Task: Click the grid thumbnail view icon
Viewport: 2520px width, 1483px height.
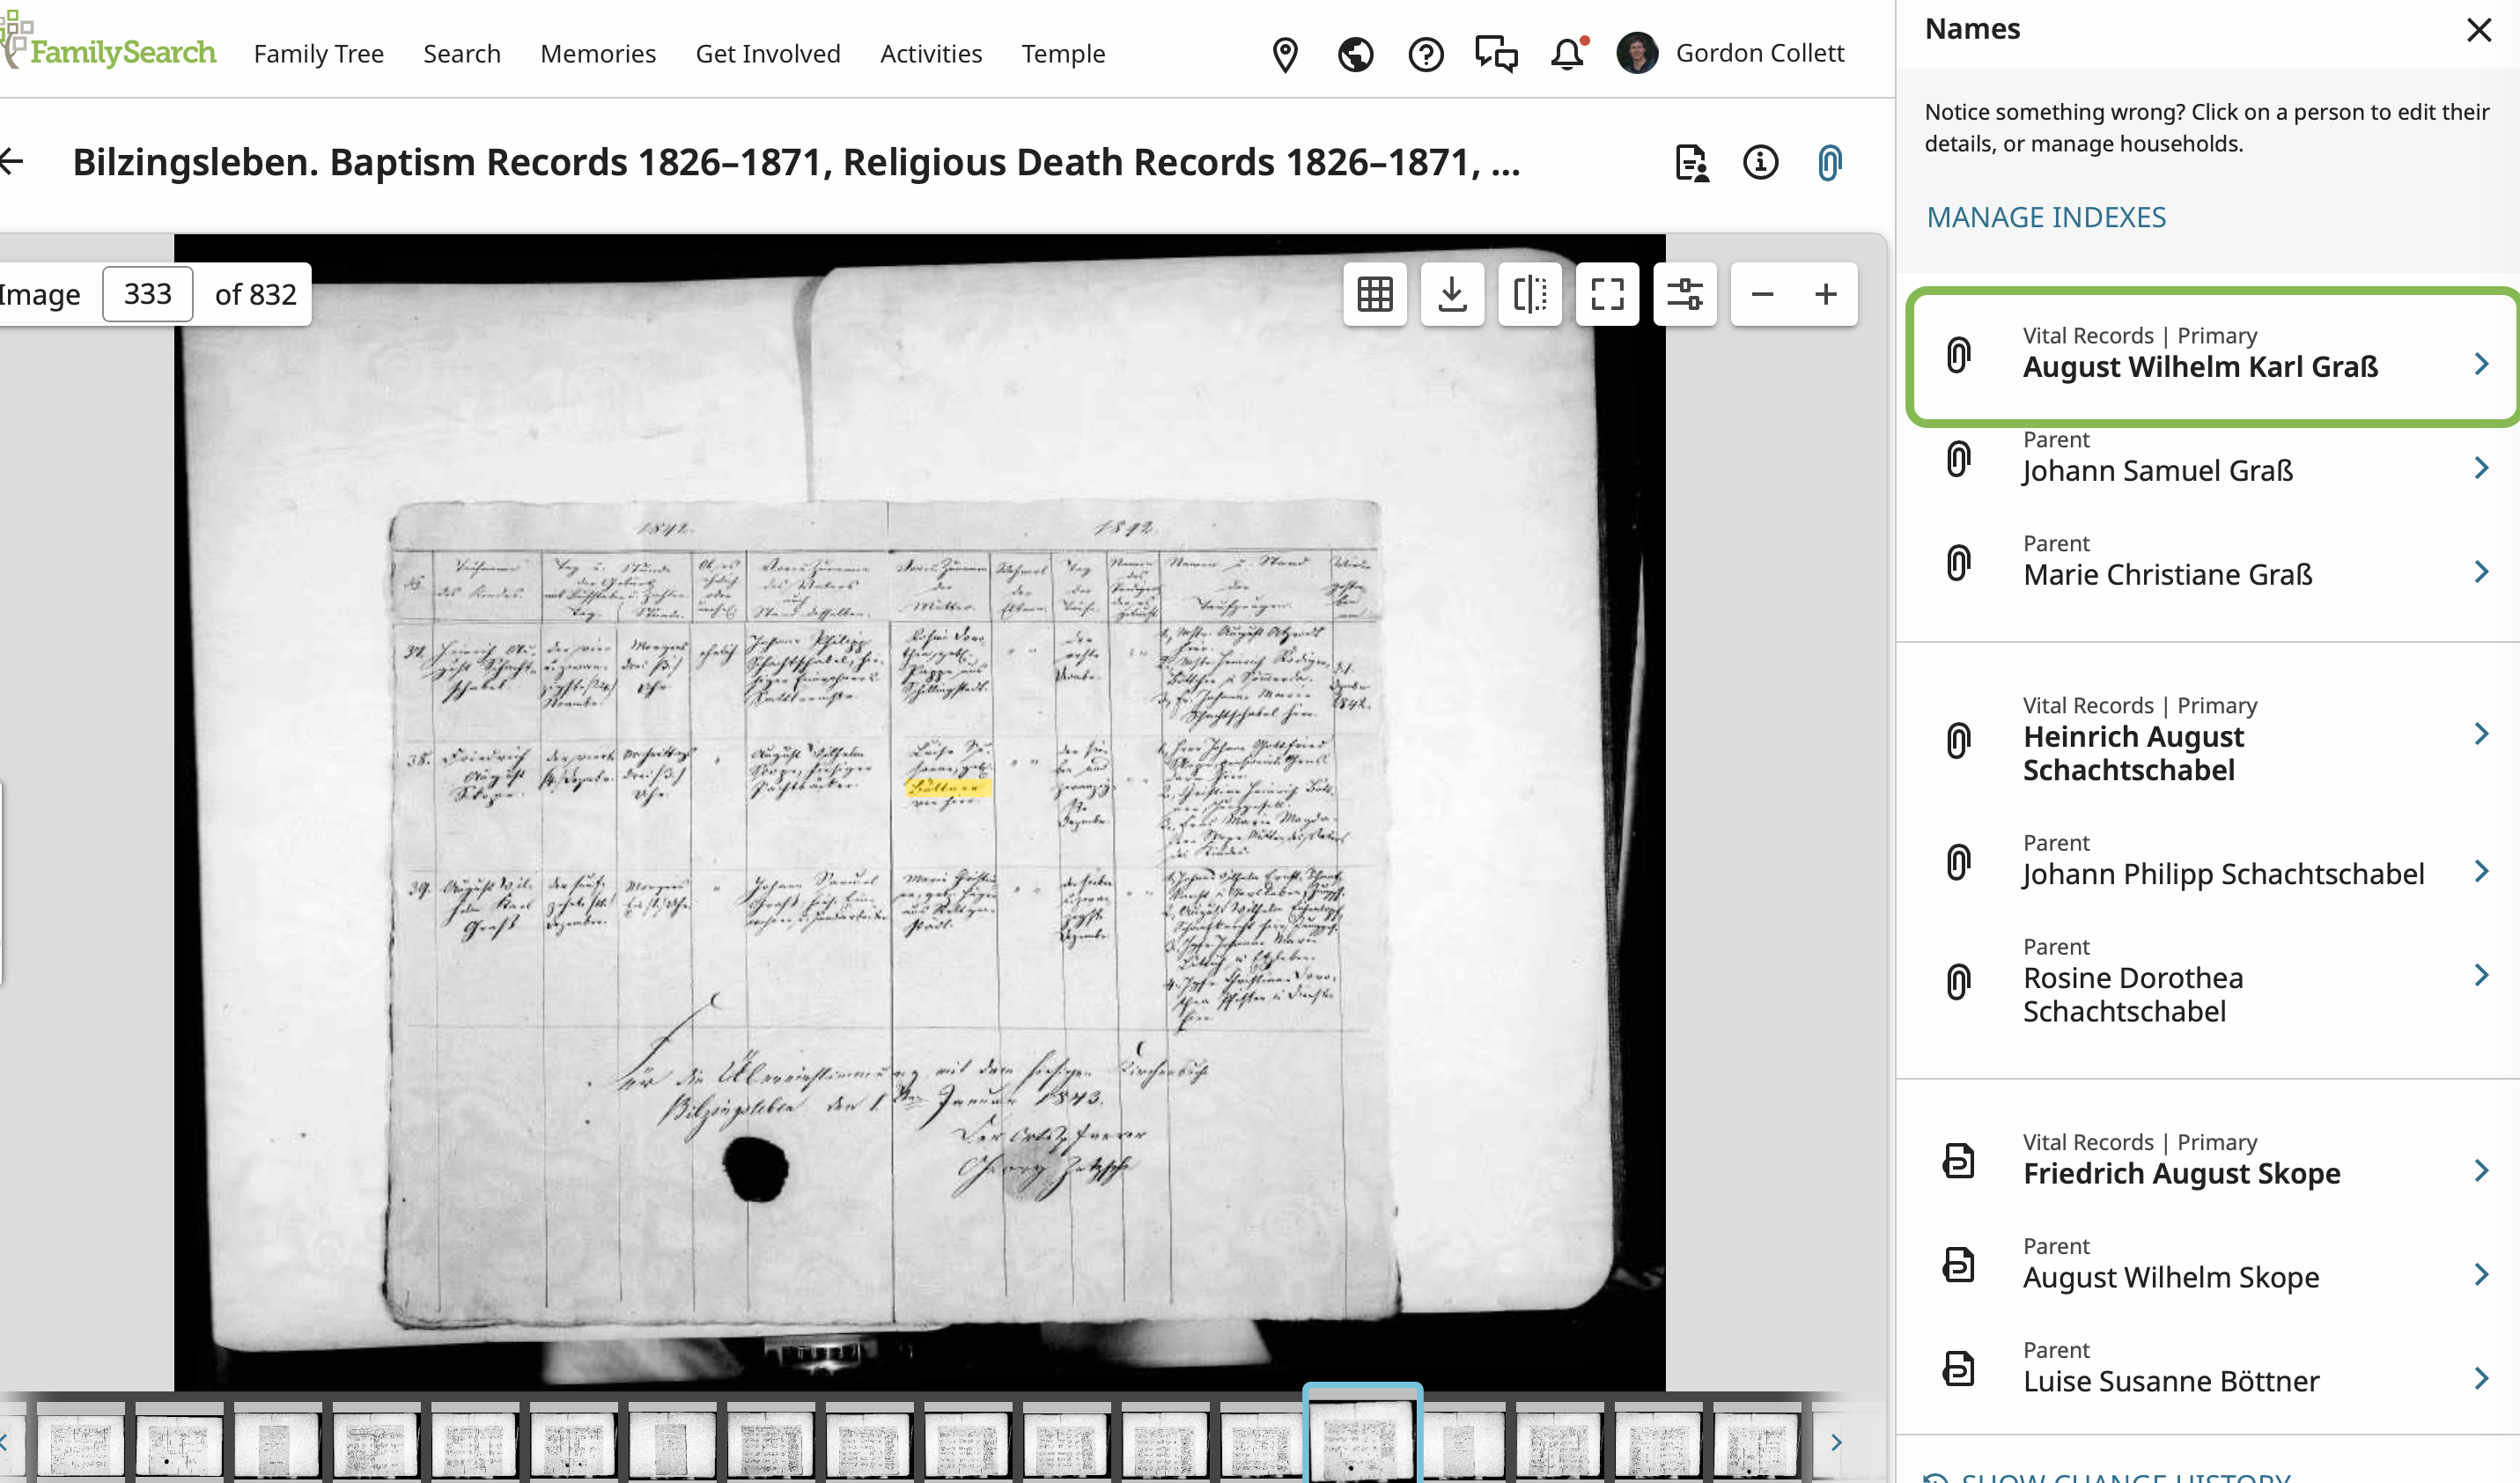Action: [1375, 294]
